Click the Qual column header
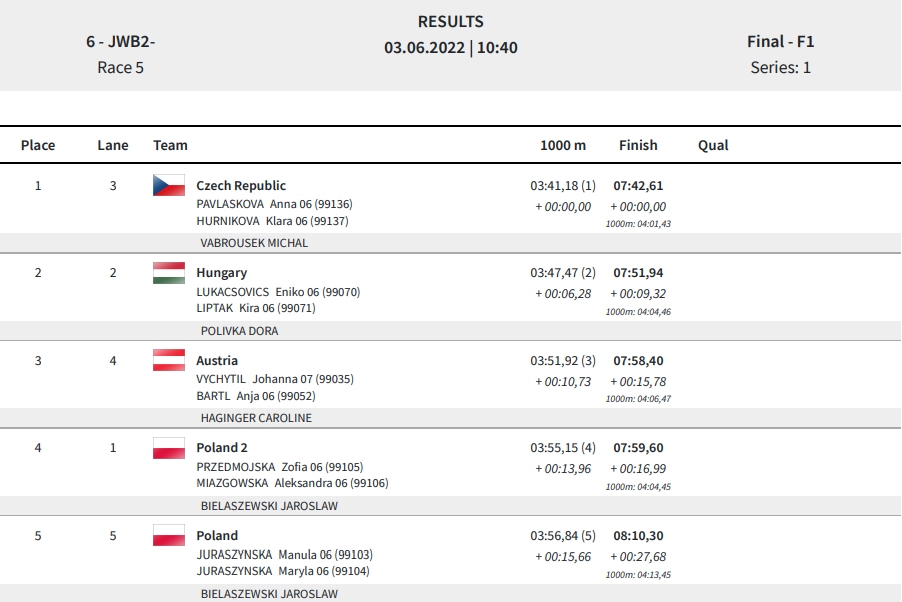 (x=713, y=145)
